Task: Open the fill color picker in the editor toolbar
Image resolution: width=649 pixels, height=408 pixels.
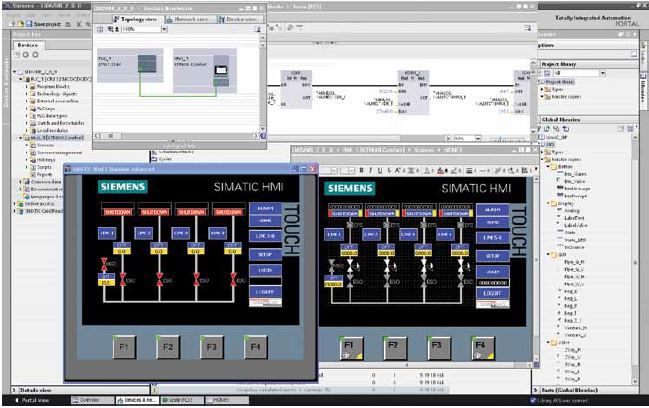Action: click(x=441, y=170)
